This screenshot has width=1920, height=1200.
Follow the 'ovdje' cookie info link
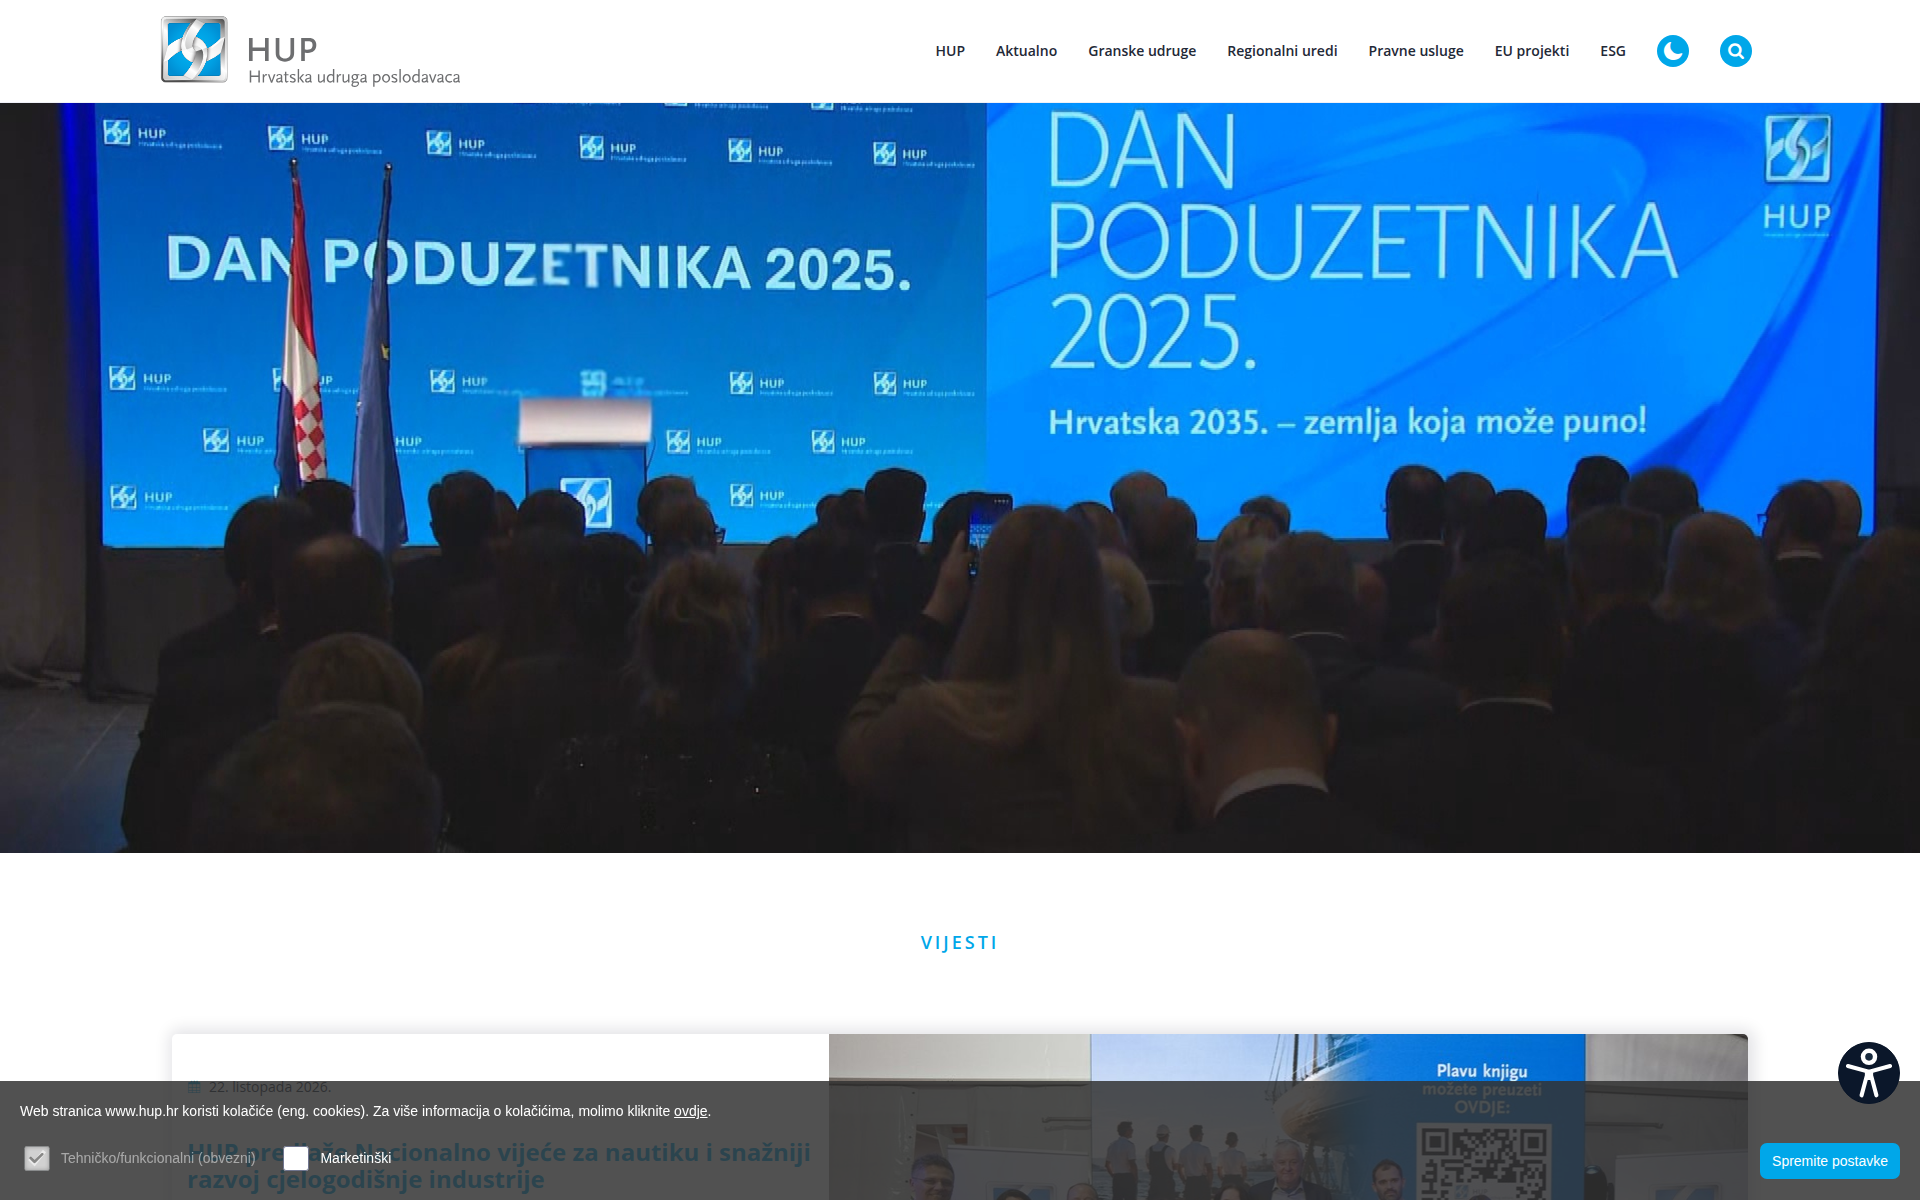click(690, 1111)
